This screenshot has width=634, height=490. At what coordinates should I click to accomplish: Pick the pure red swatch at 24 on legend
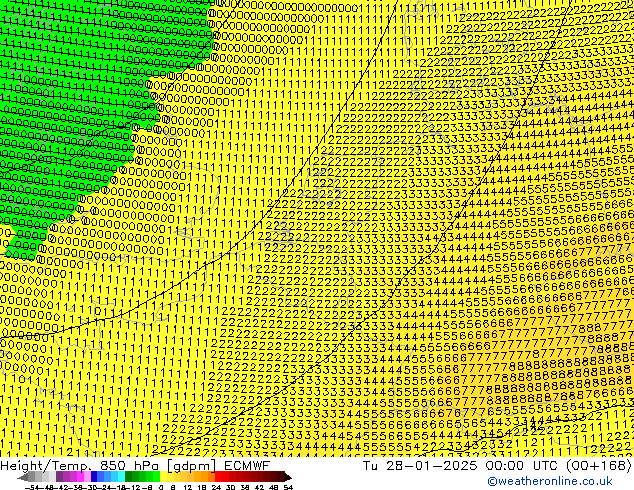[218, 477]
